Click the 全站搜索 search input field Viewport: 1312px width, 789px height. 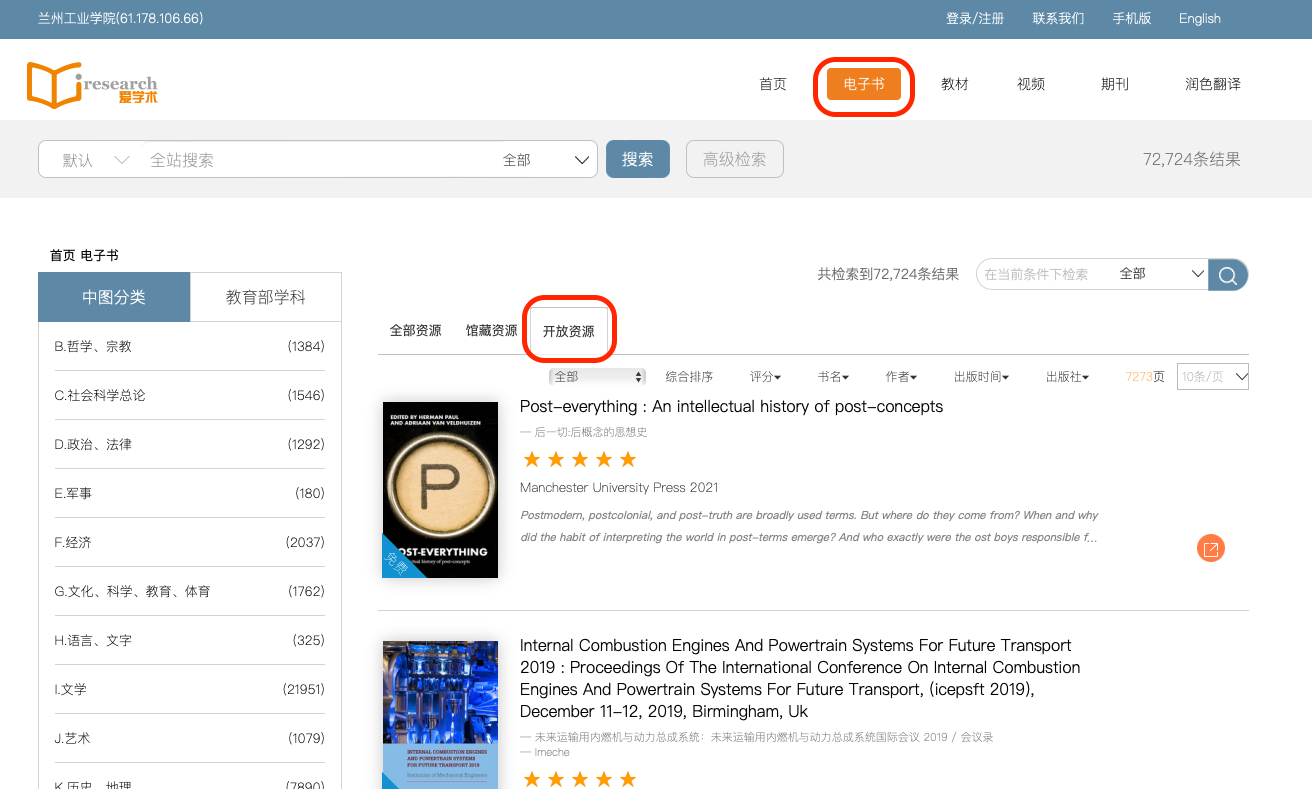tap(320, 160)
